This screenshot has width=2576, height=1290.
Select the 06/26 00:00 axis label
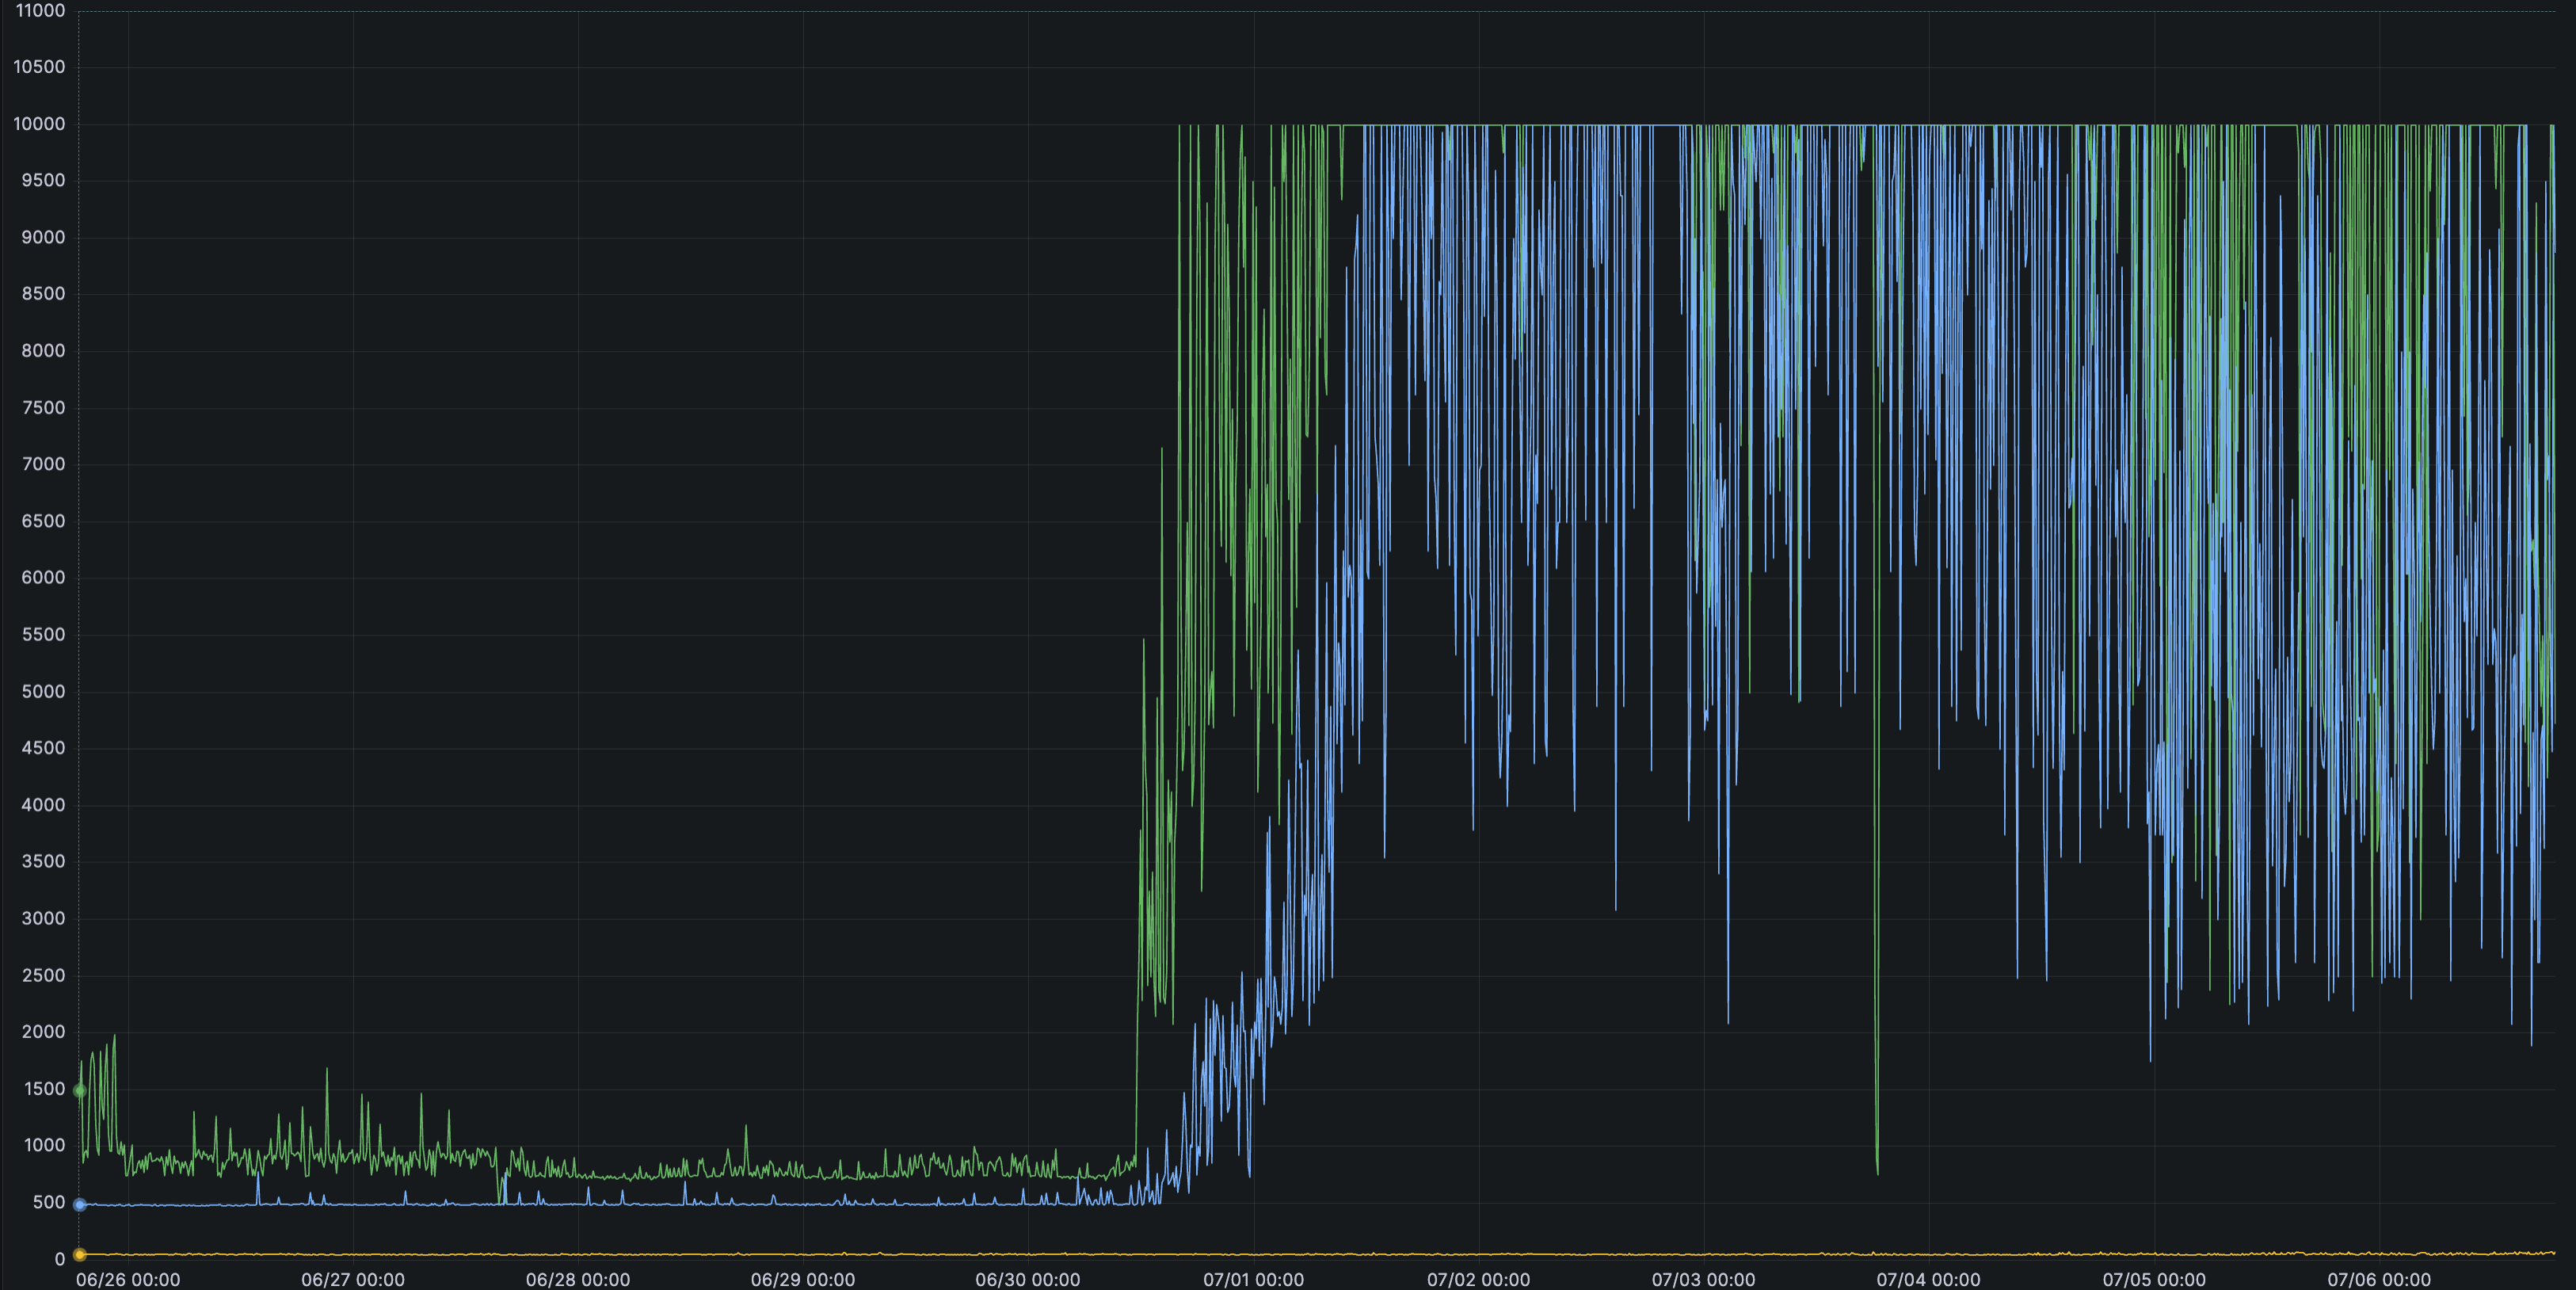click(x=128, y=1279)
